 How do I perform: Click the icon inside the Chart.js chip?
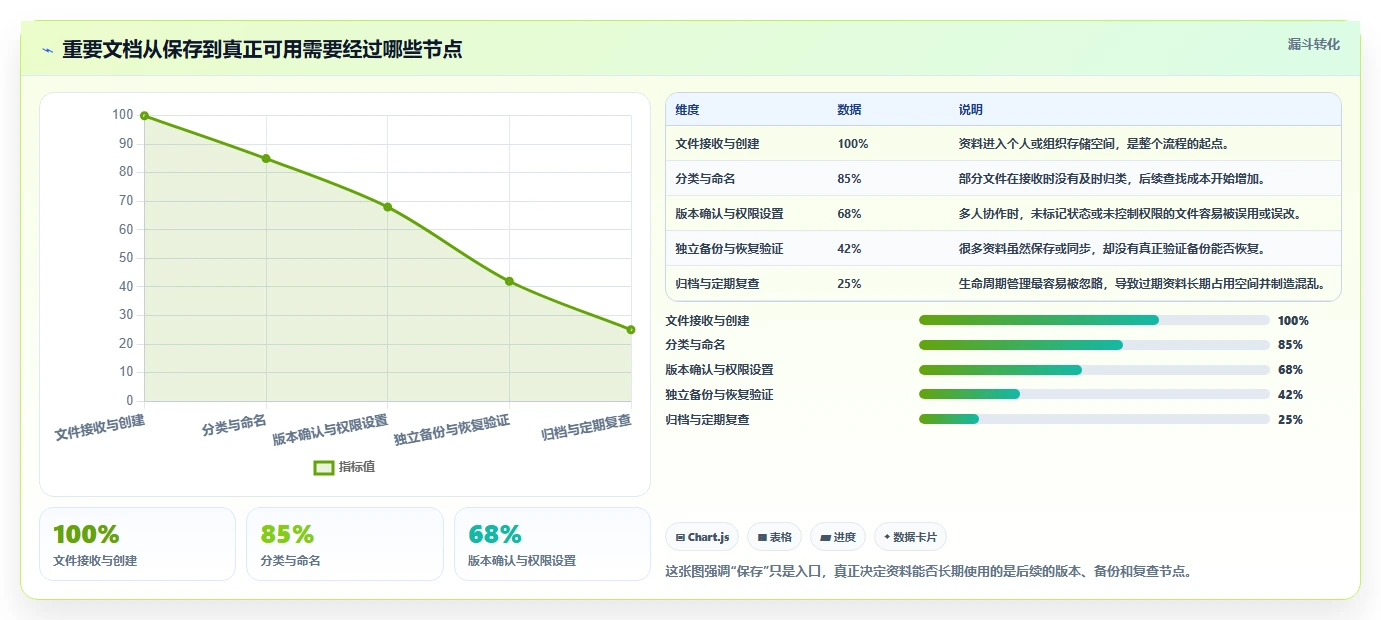(x=681, y=538)
